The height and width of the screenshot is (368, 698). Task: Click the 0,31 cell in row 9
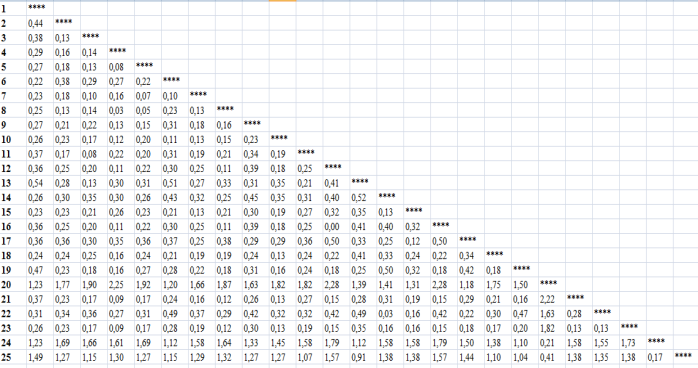(x=175, y=125)
